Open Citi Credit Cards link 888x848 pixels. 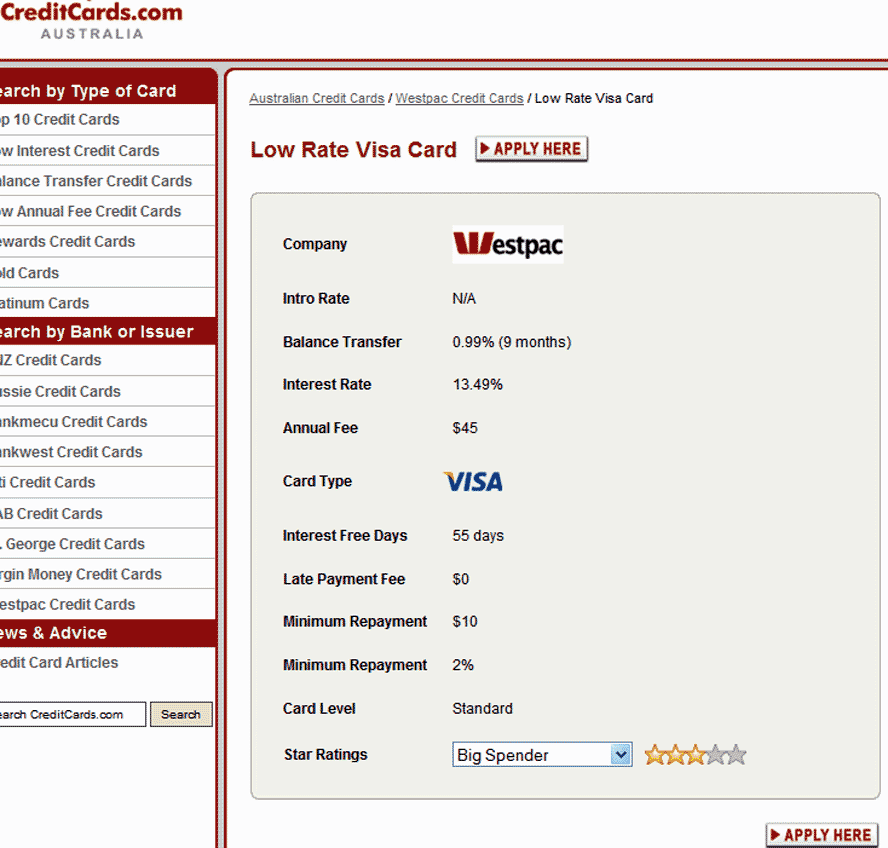click(x=108, y=483)
